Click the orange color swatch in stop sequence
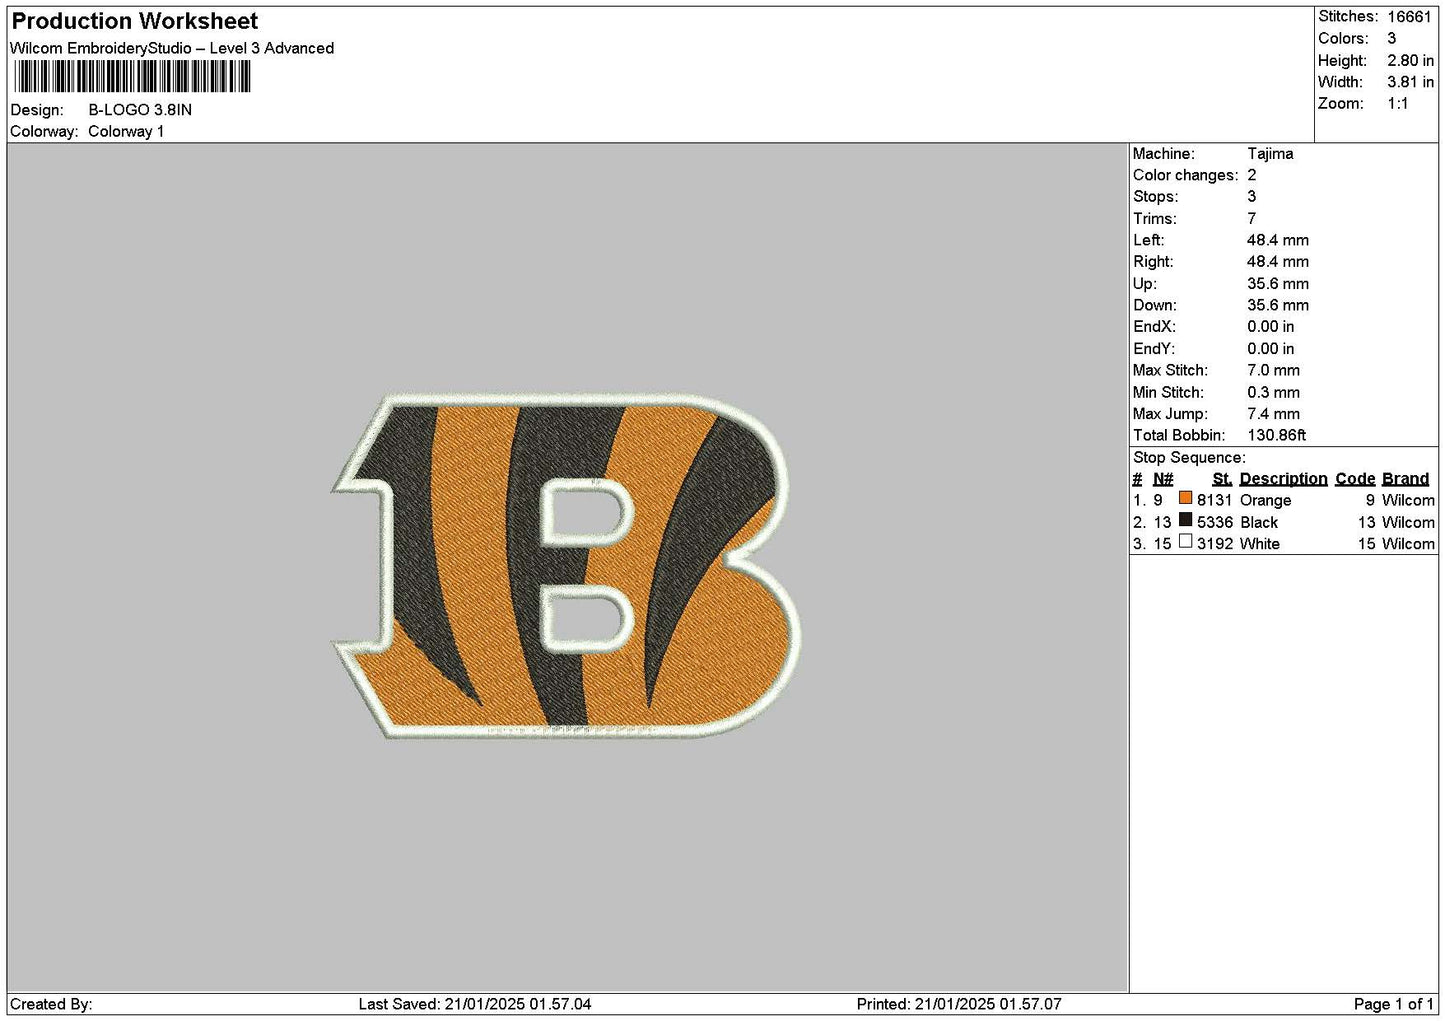The width and height of the screenshot is (1445, 1021). 1185,498
